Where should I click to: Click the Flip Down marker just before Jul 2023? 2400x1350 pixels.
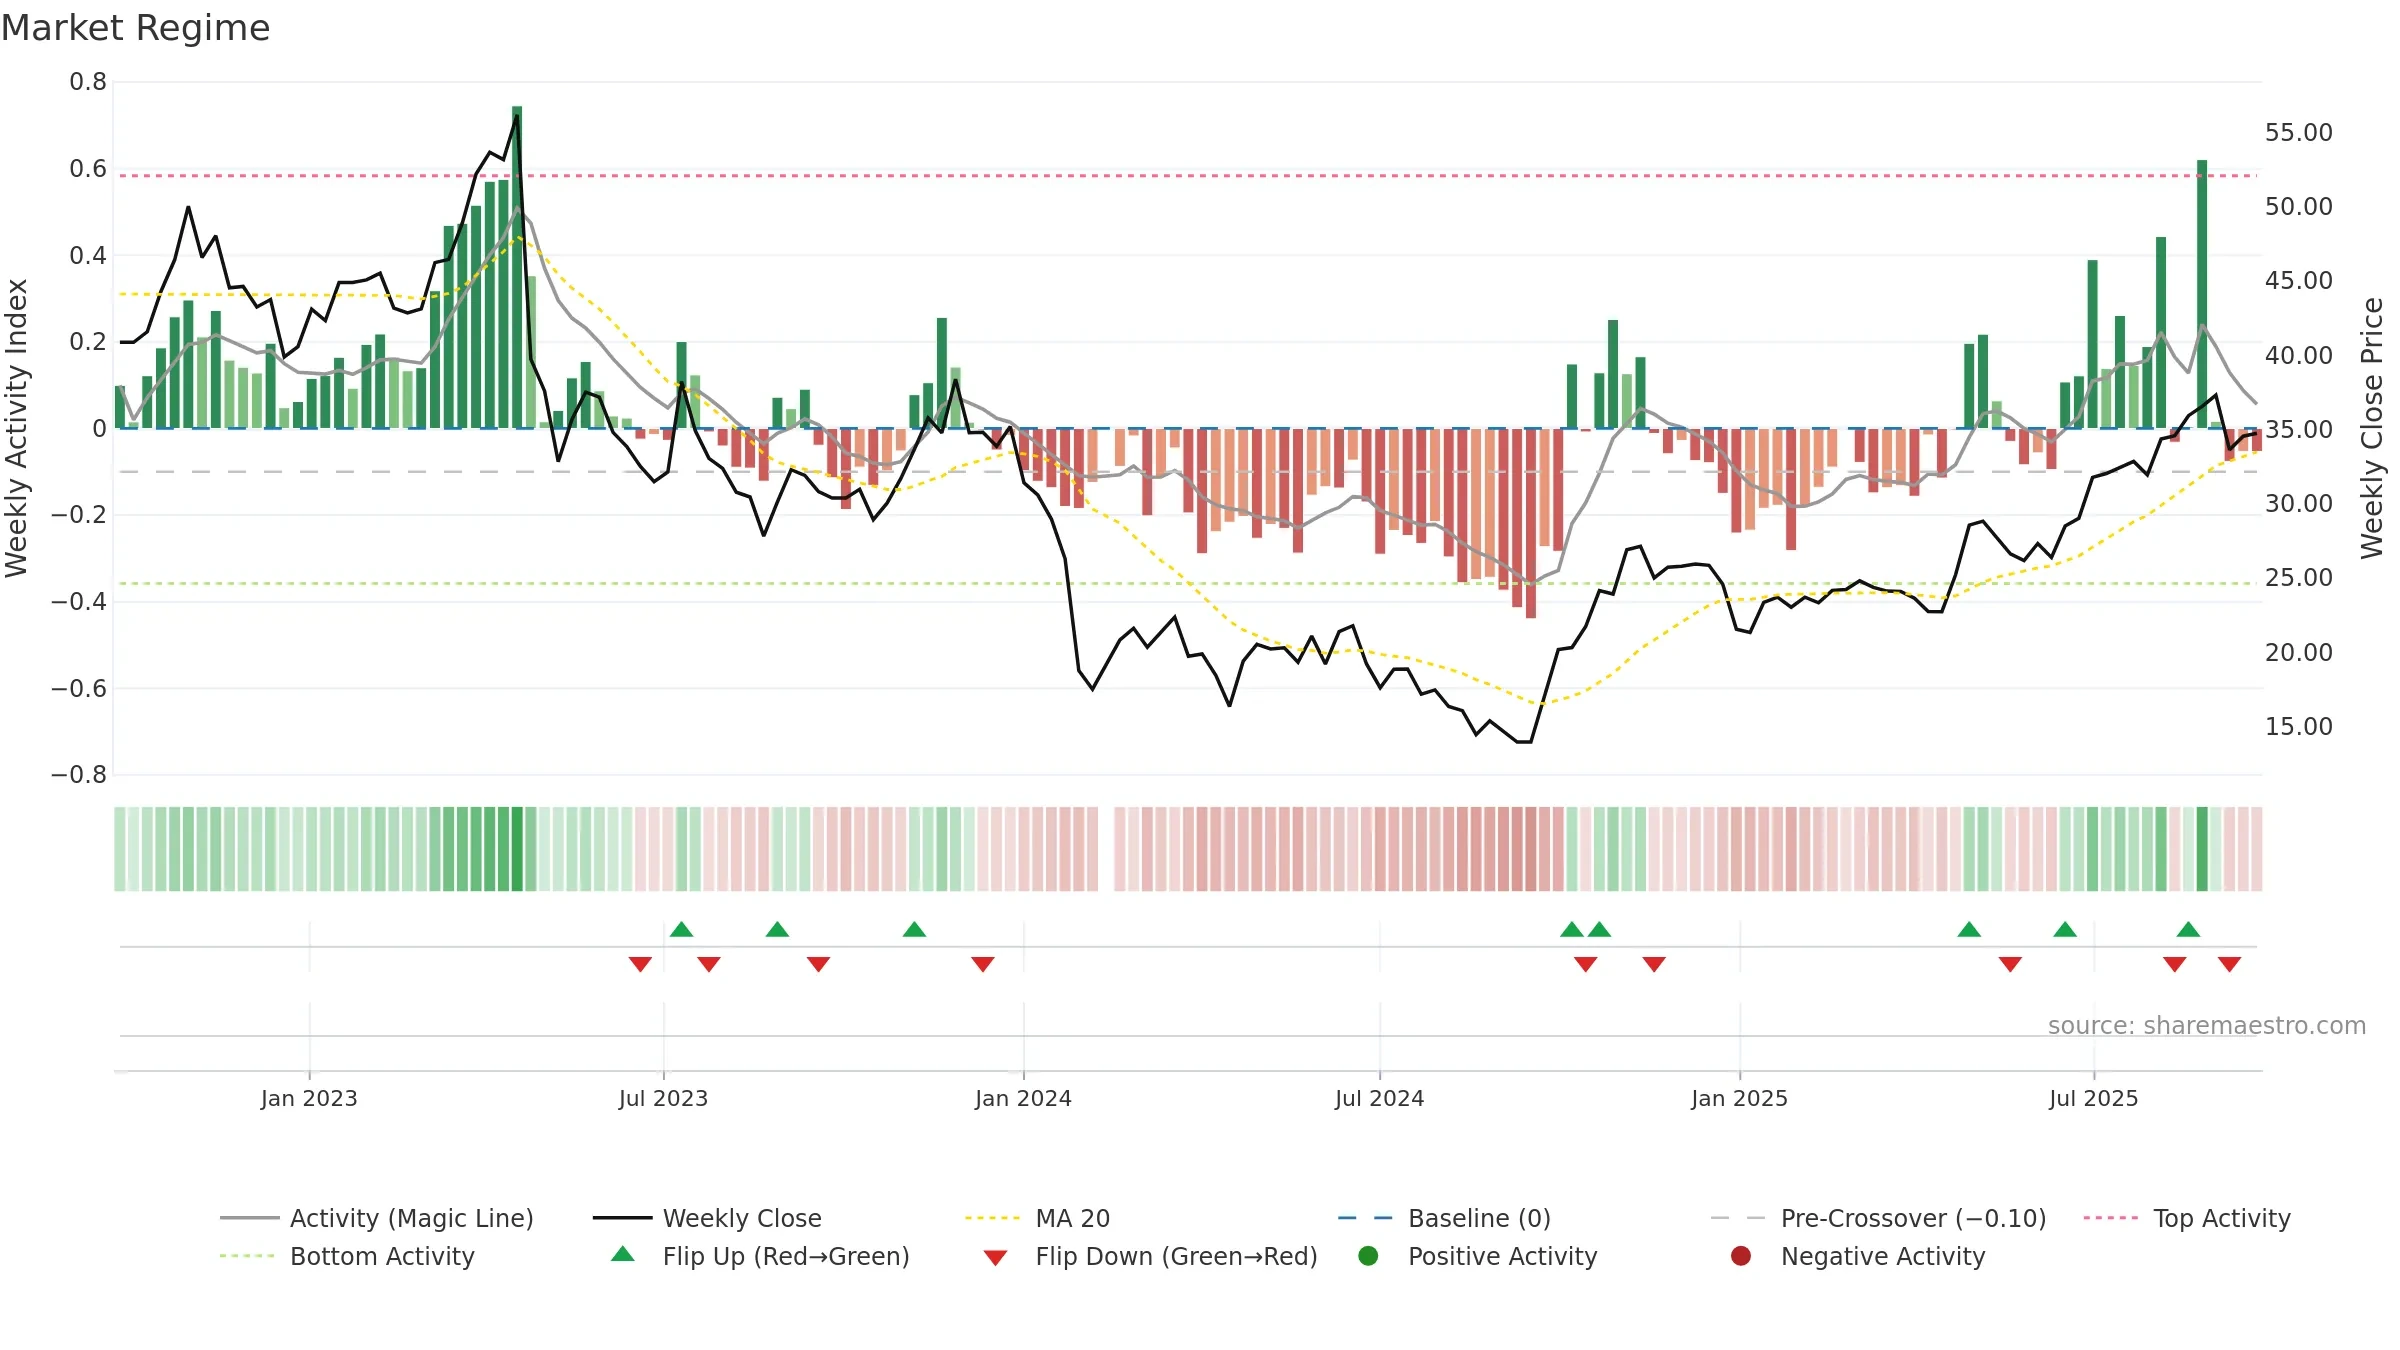[x=640, y=964]
